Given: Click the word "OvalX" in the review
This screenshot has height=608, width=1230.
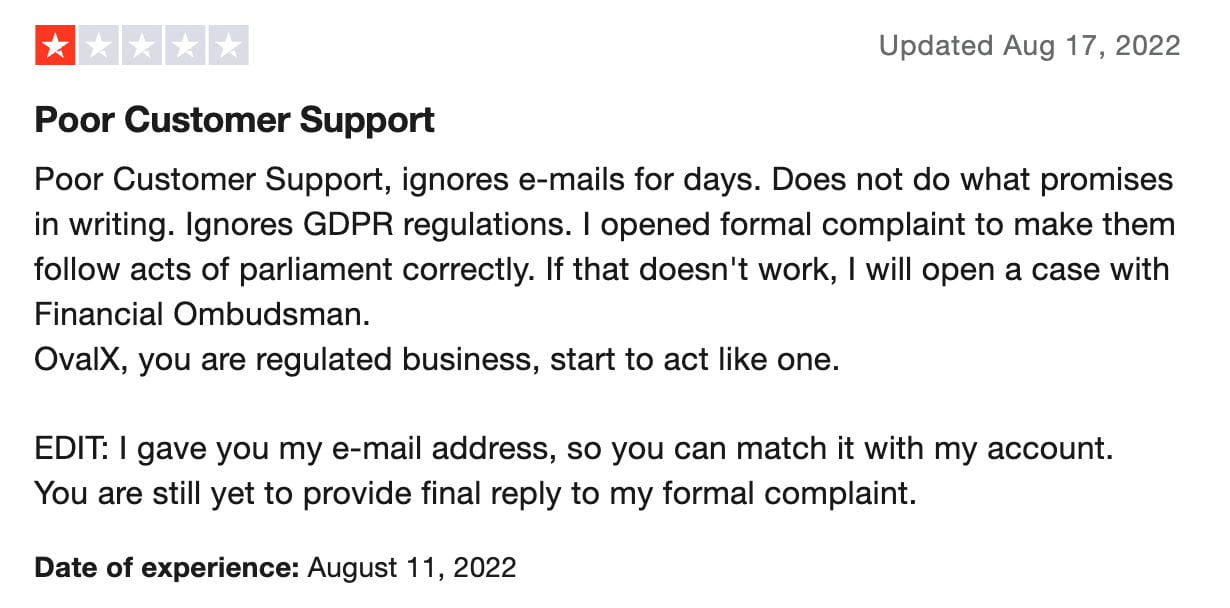Looking at the screenshot, I should (80, 360).
